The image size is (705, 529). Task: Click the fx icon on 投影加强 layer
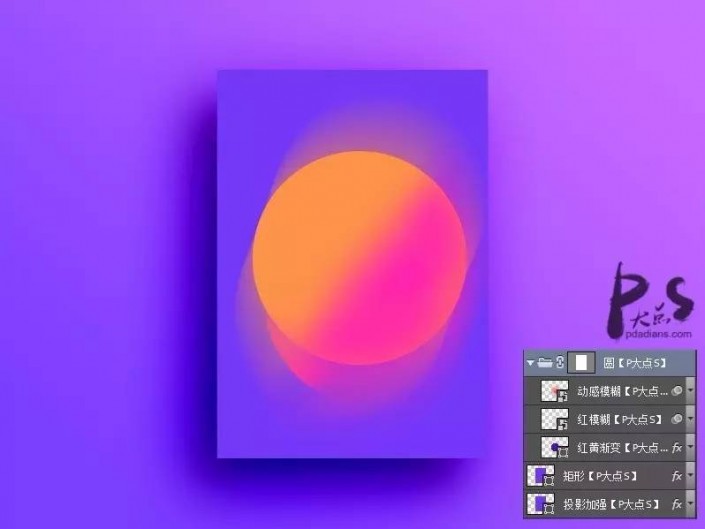click(677, 504)
